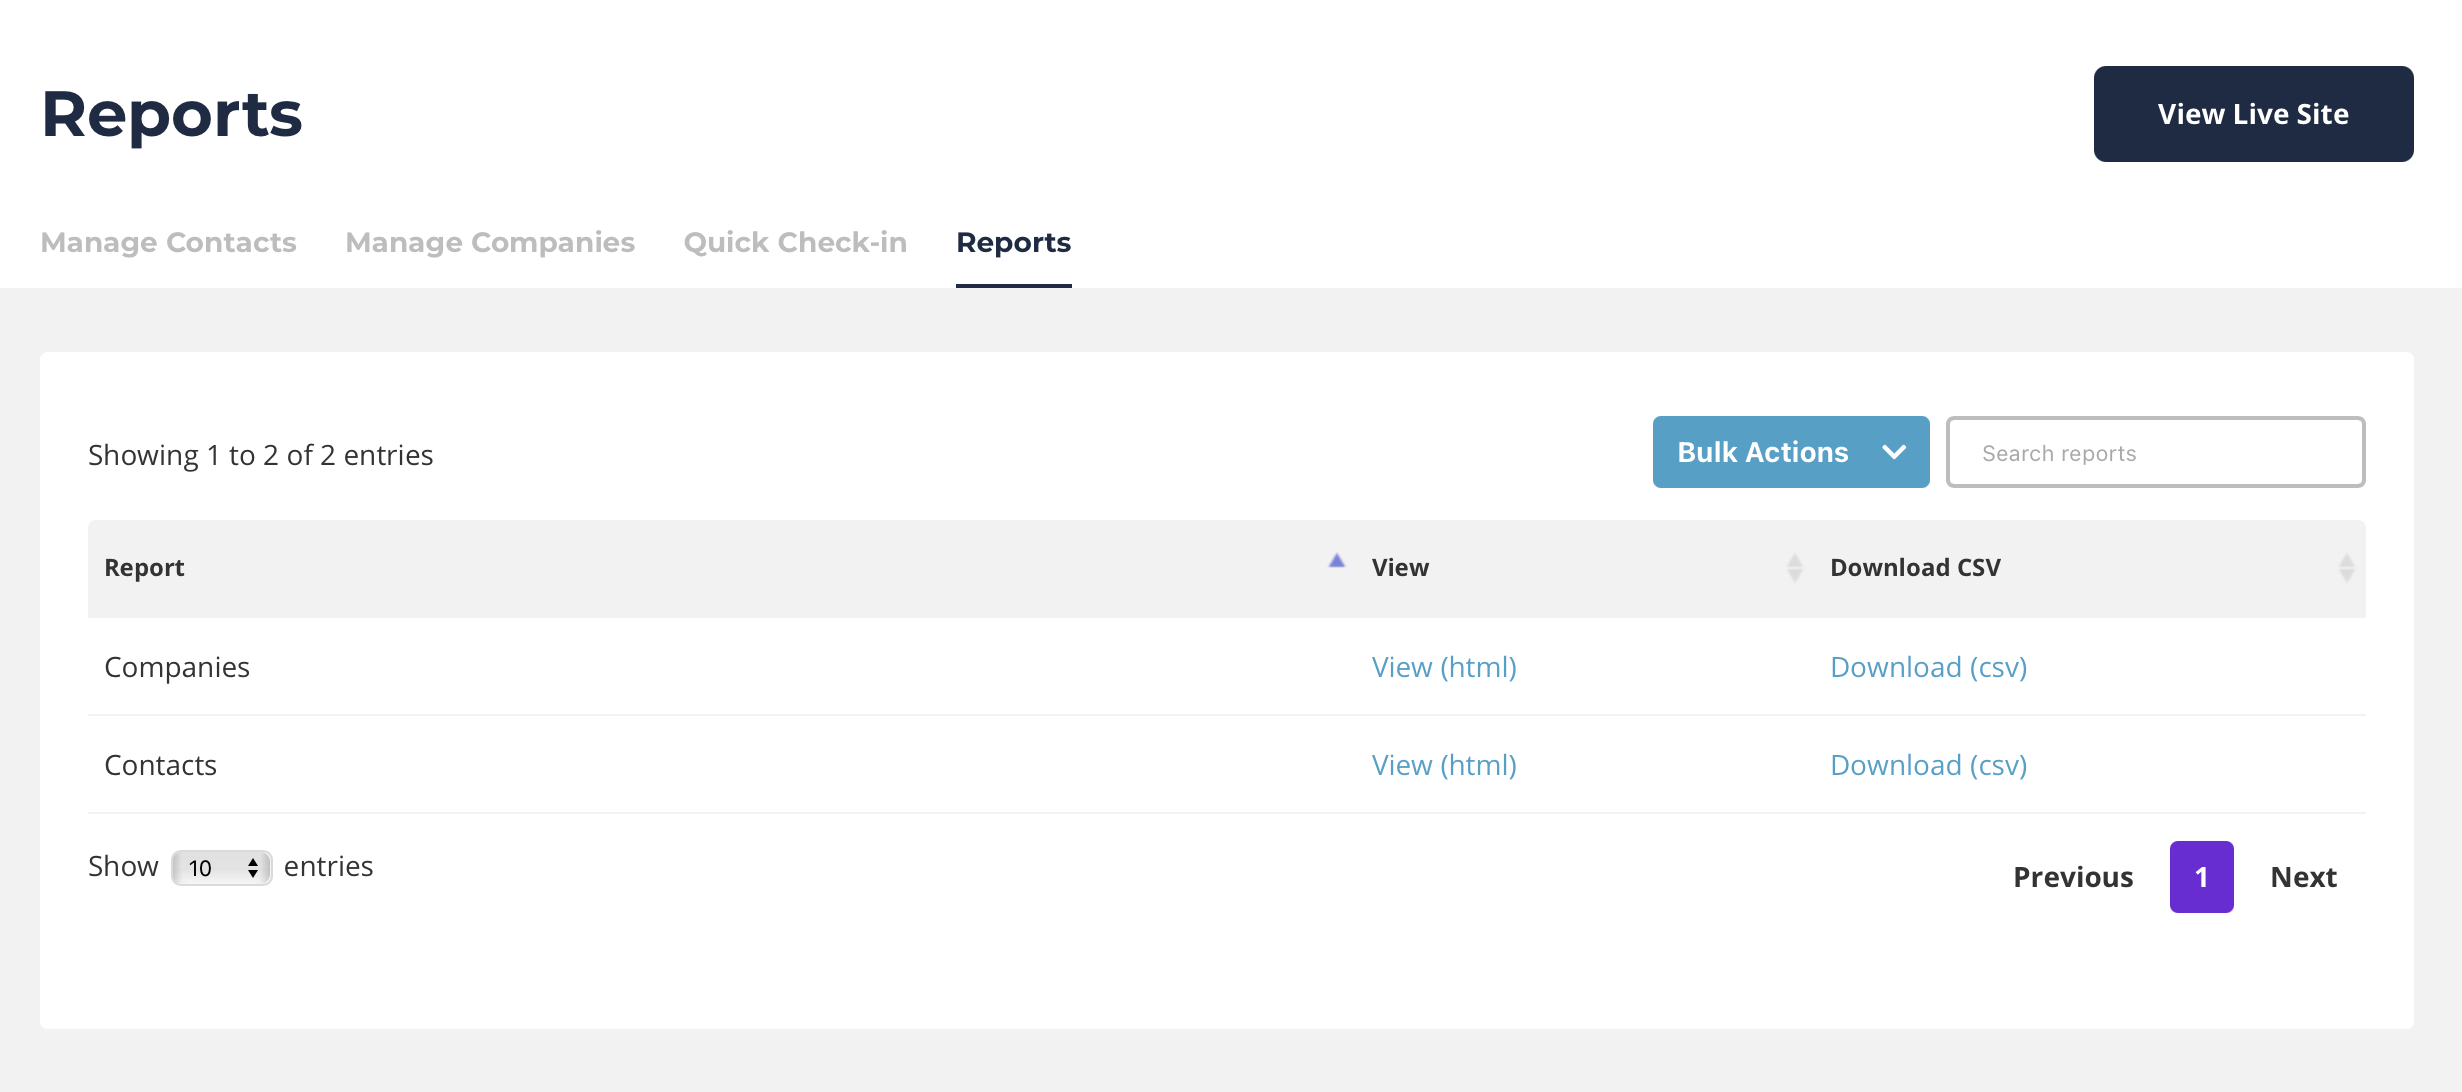Download the Companies csv report
This screenshot has height=1092, width=2462.
click(x=1928, y=667)
